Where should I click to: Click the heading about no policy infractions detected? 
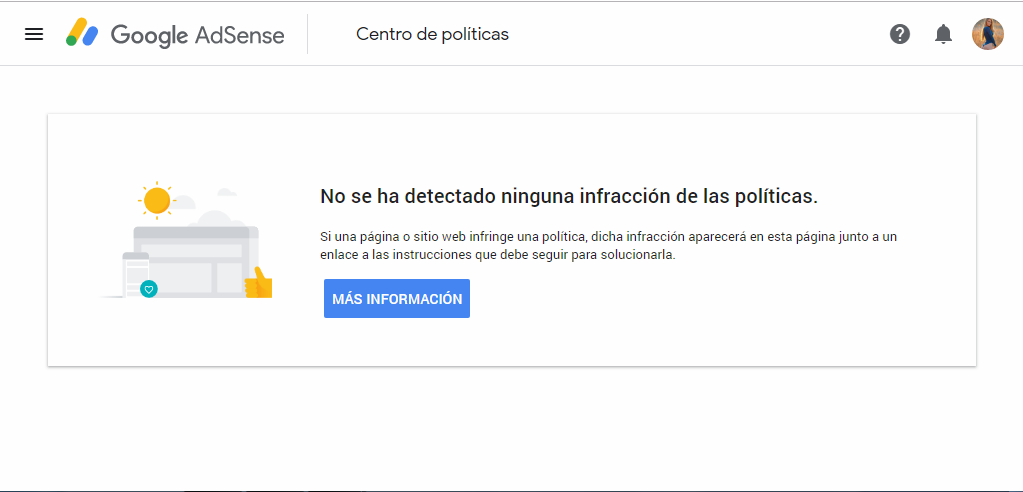[x=569, y=196]
